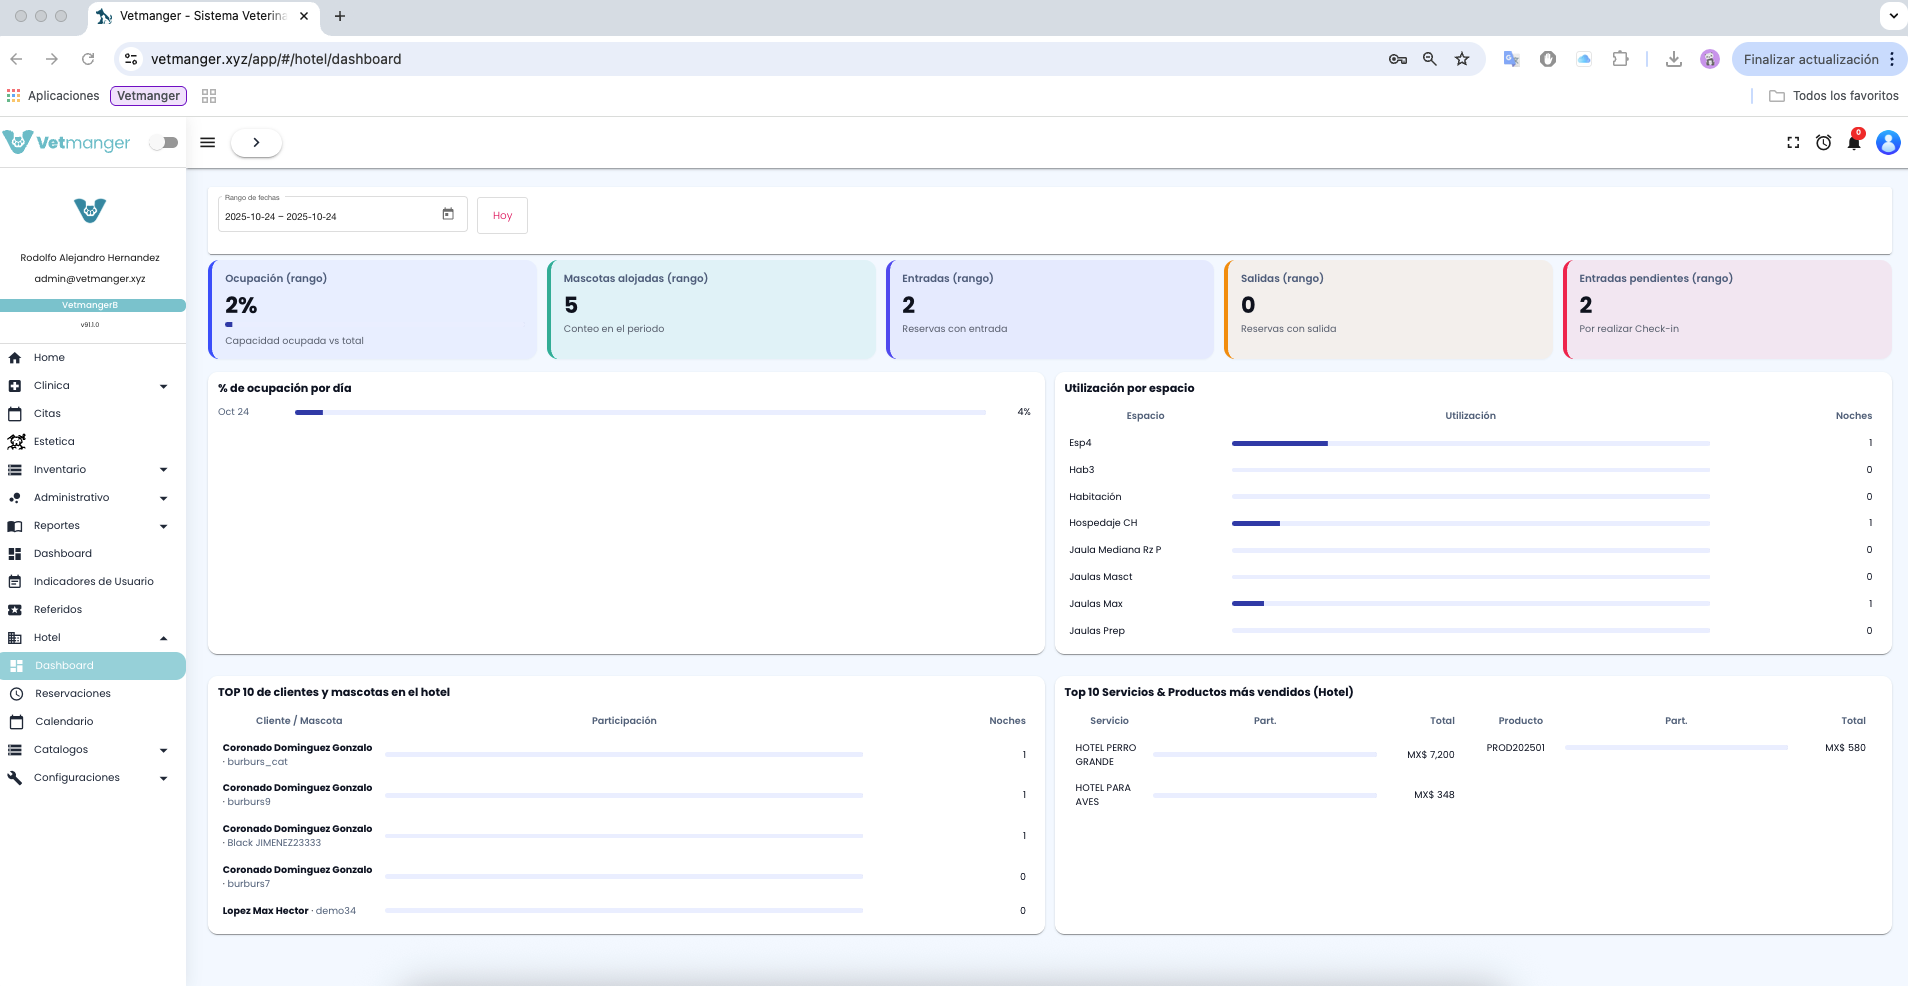This screenshot has width=1908, height=986.
Task: Enter fullscreen mode via expand icon
Action: coord(1793,143)
